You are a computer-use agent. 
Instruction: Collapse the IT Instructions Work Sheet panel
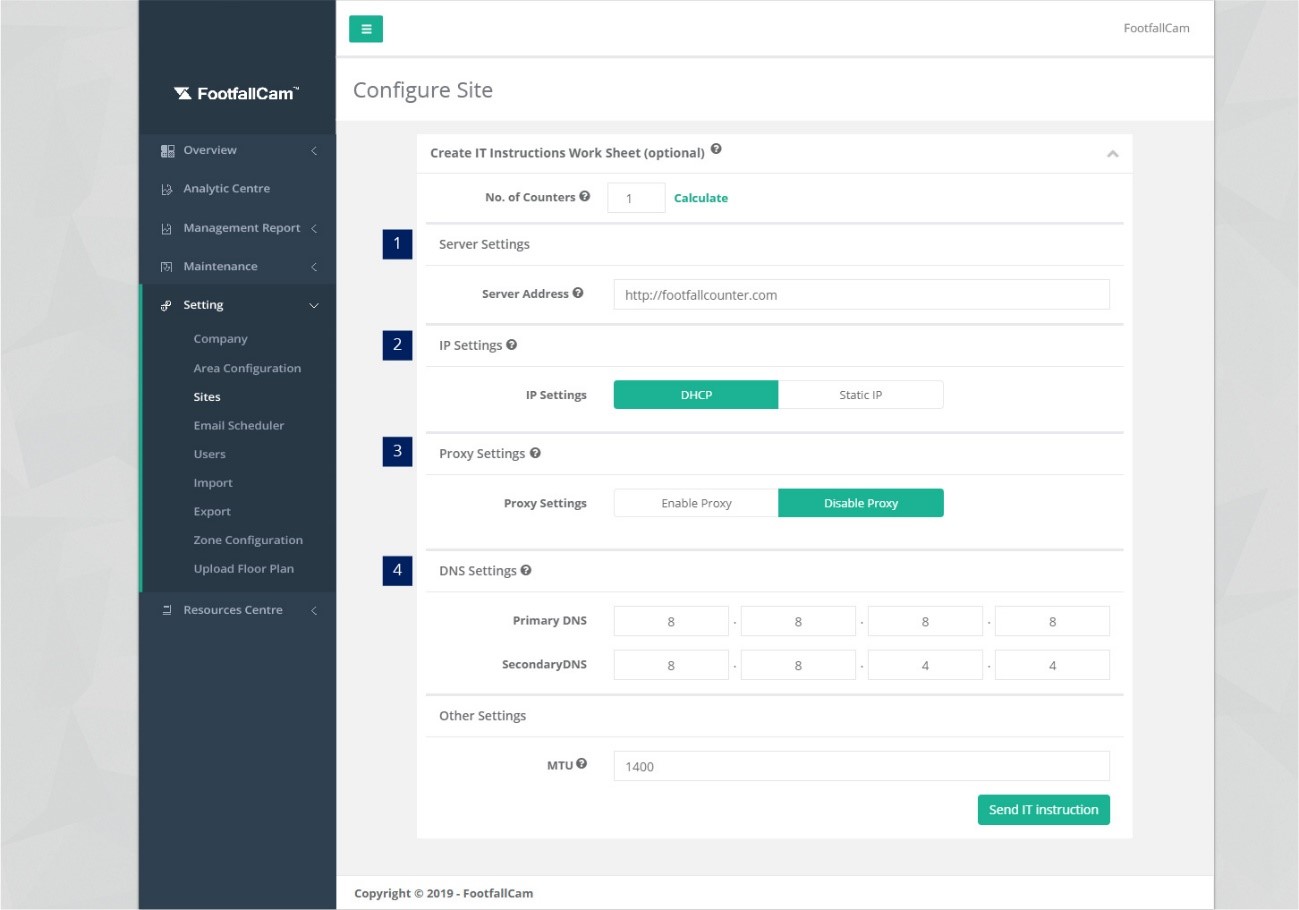coord(1112,154)
